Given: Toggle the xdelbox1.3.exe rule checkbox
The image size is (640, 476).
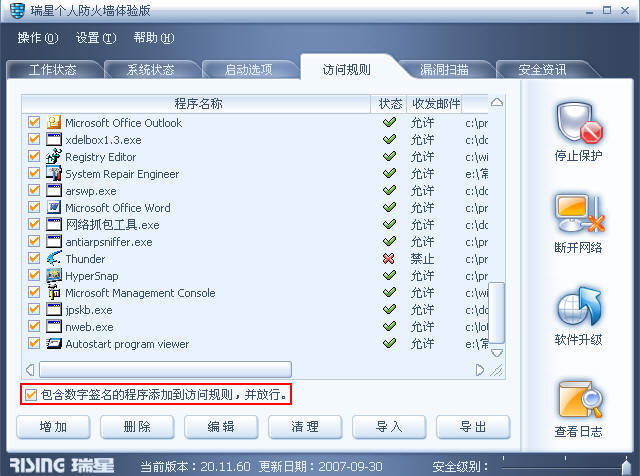Looking at the screenshot, I should coord(34,139).
